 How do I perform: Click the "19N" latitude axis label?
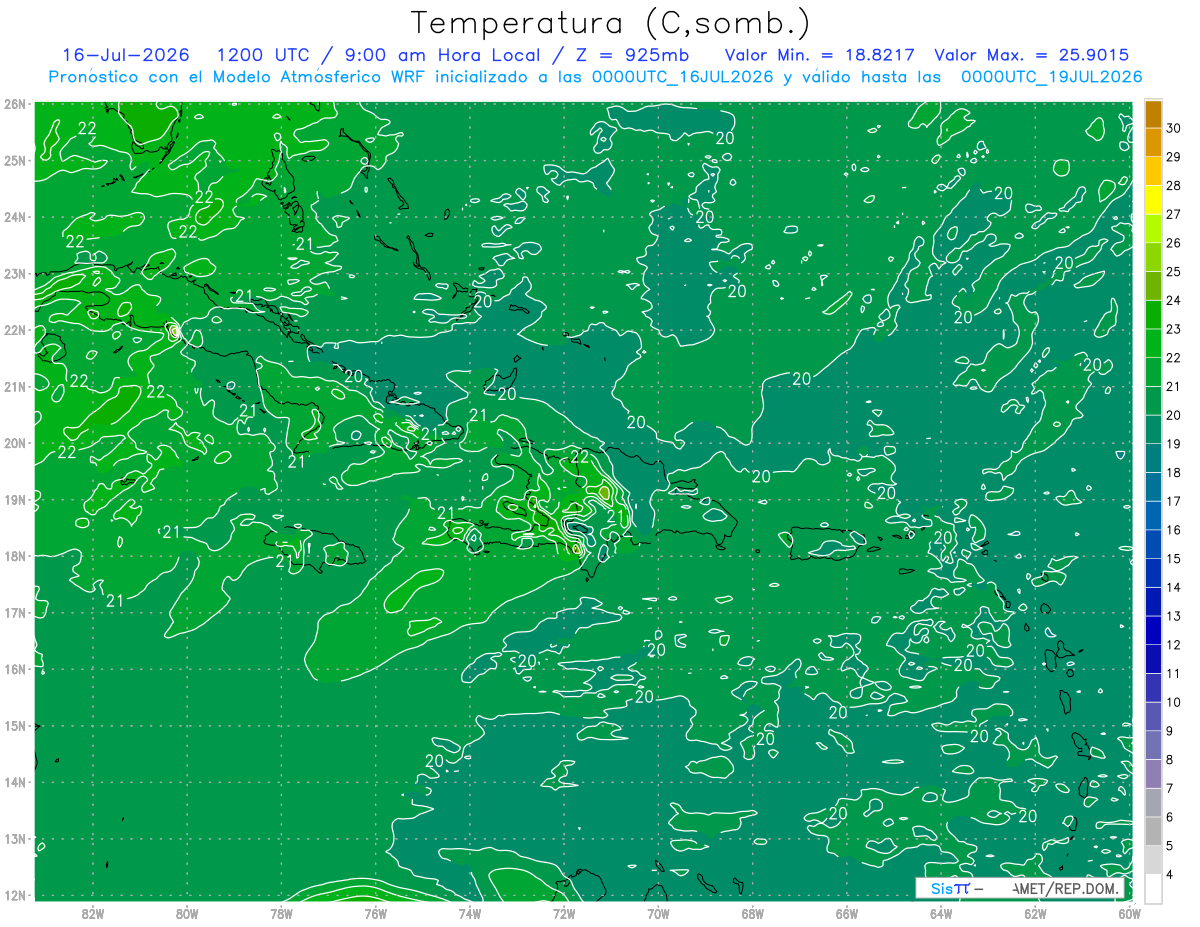[15, 499]
